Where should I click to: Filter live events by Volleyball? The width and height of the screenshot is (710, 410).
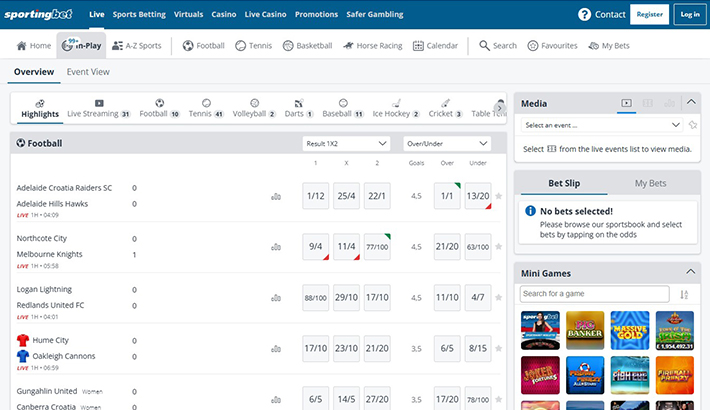coord(254,109)
